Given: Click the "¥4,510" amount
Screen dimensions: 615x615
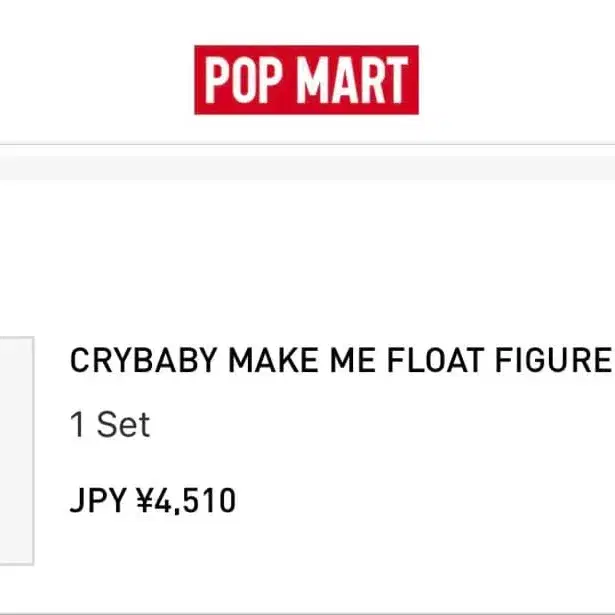Looking at the screenshot, I should pyautogui.click(x=185, y=500).
